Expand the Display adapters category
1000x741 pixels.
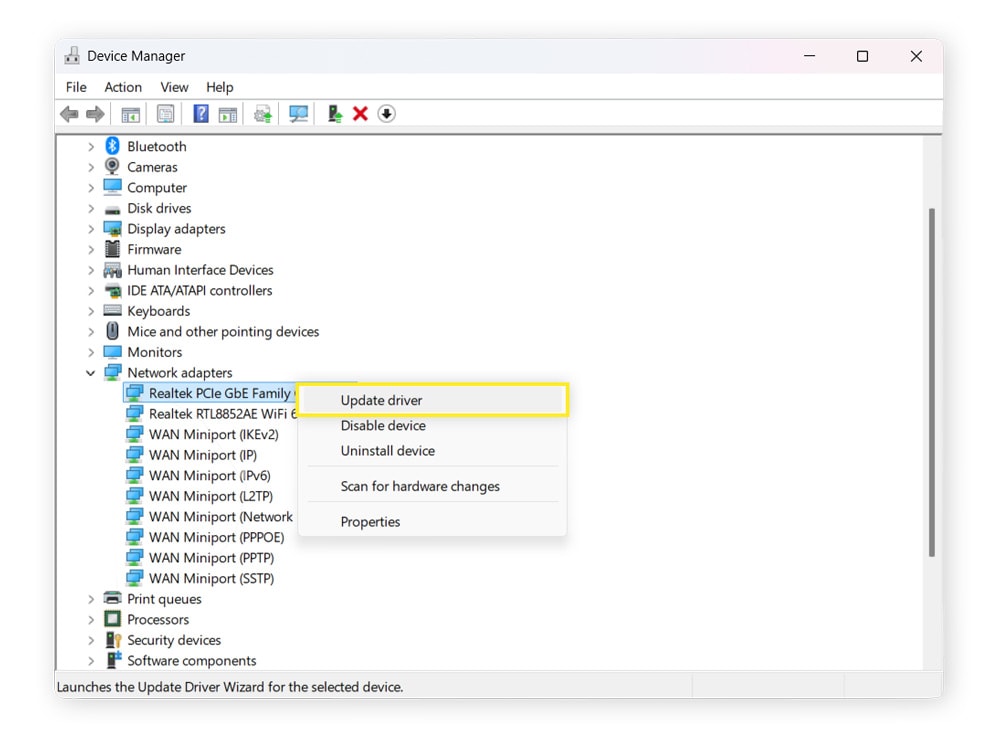click(x=90, y=228)
